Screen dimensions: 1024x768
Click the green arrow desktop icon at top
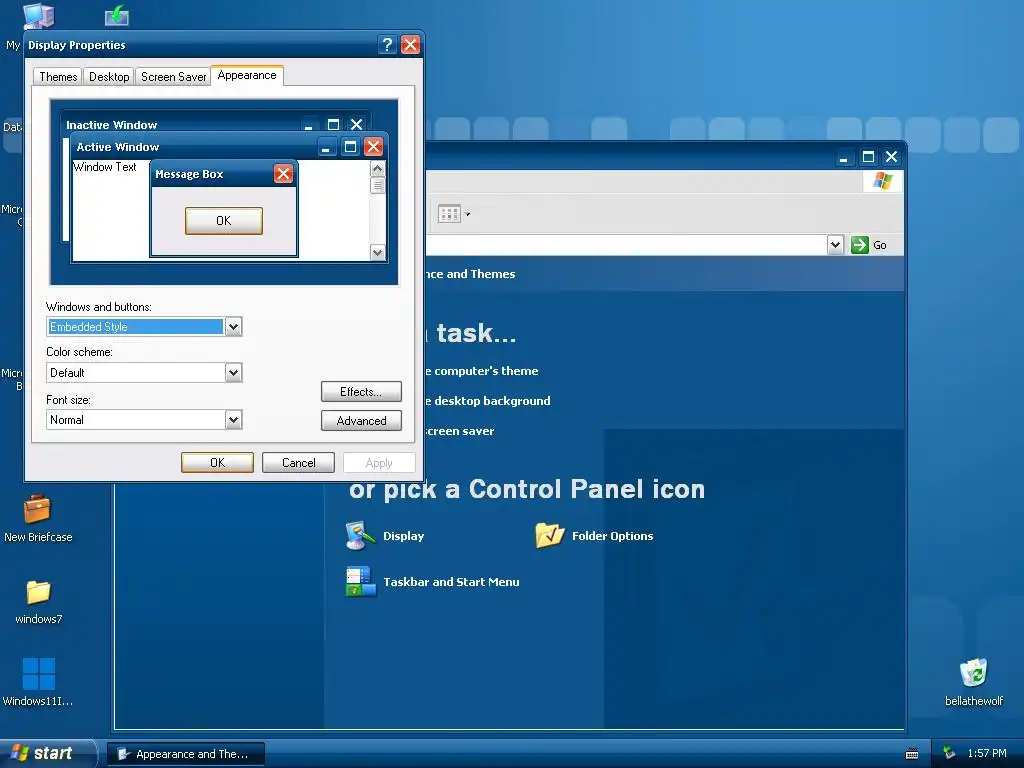(117, 14)
